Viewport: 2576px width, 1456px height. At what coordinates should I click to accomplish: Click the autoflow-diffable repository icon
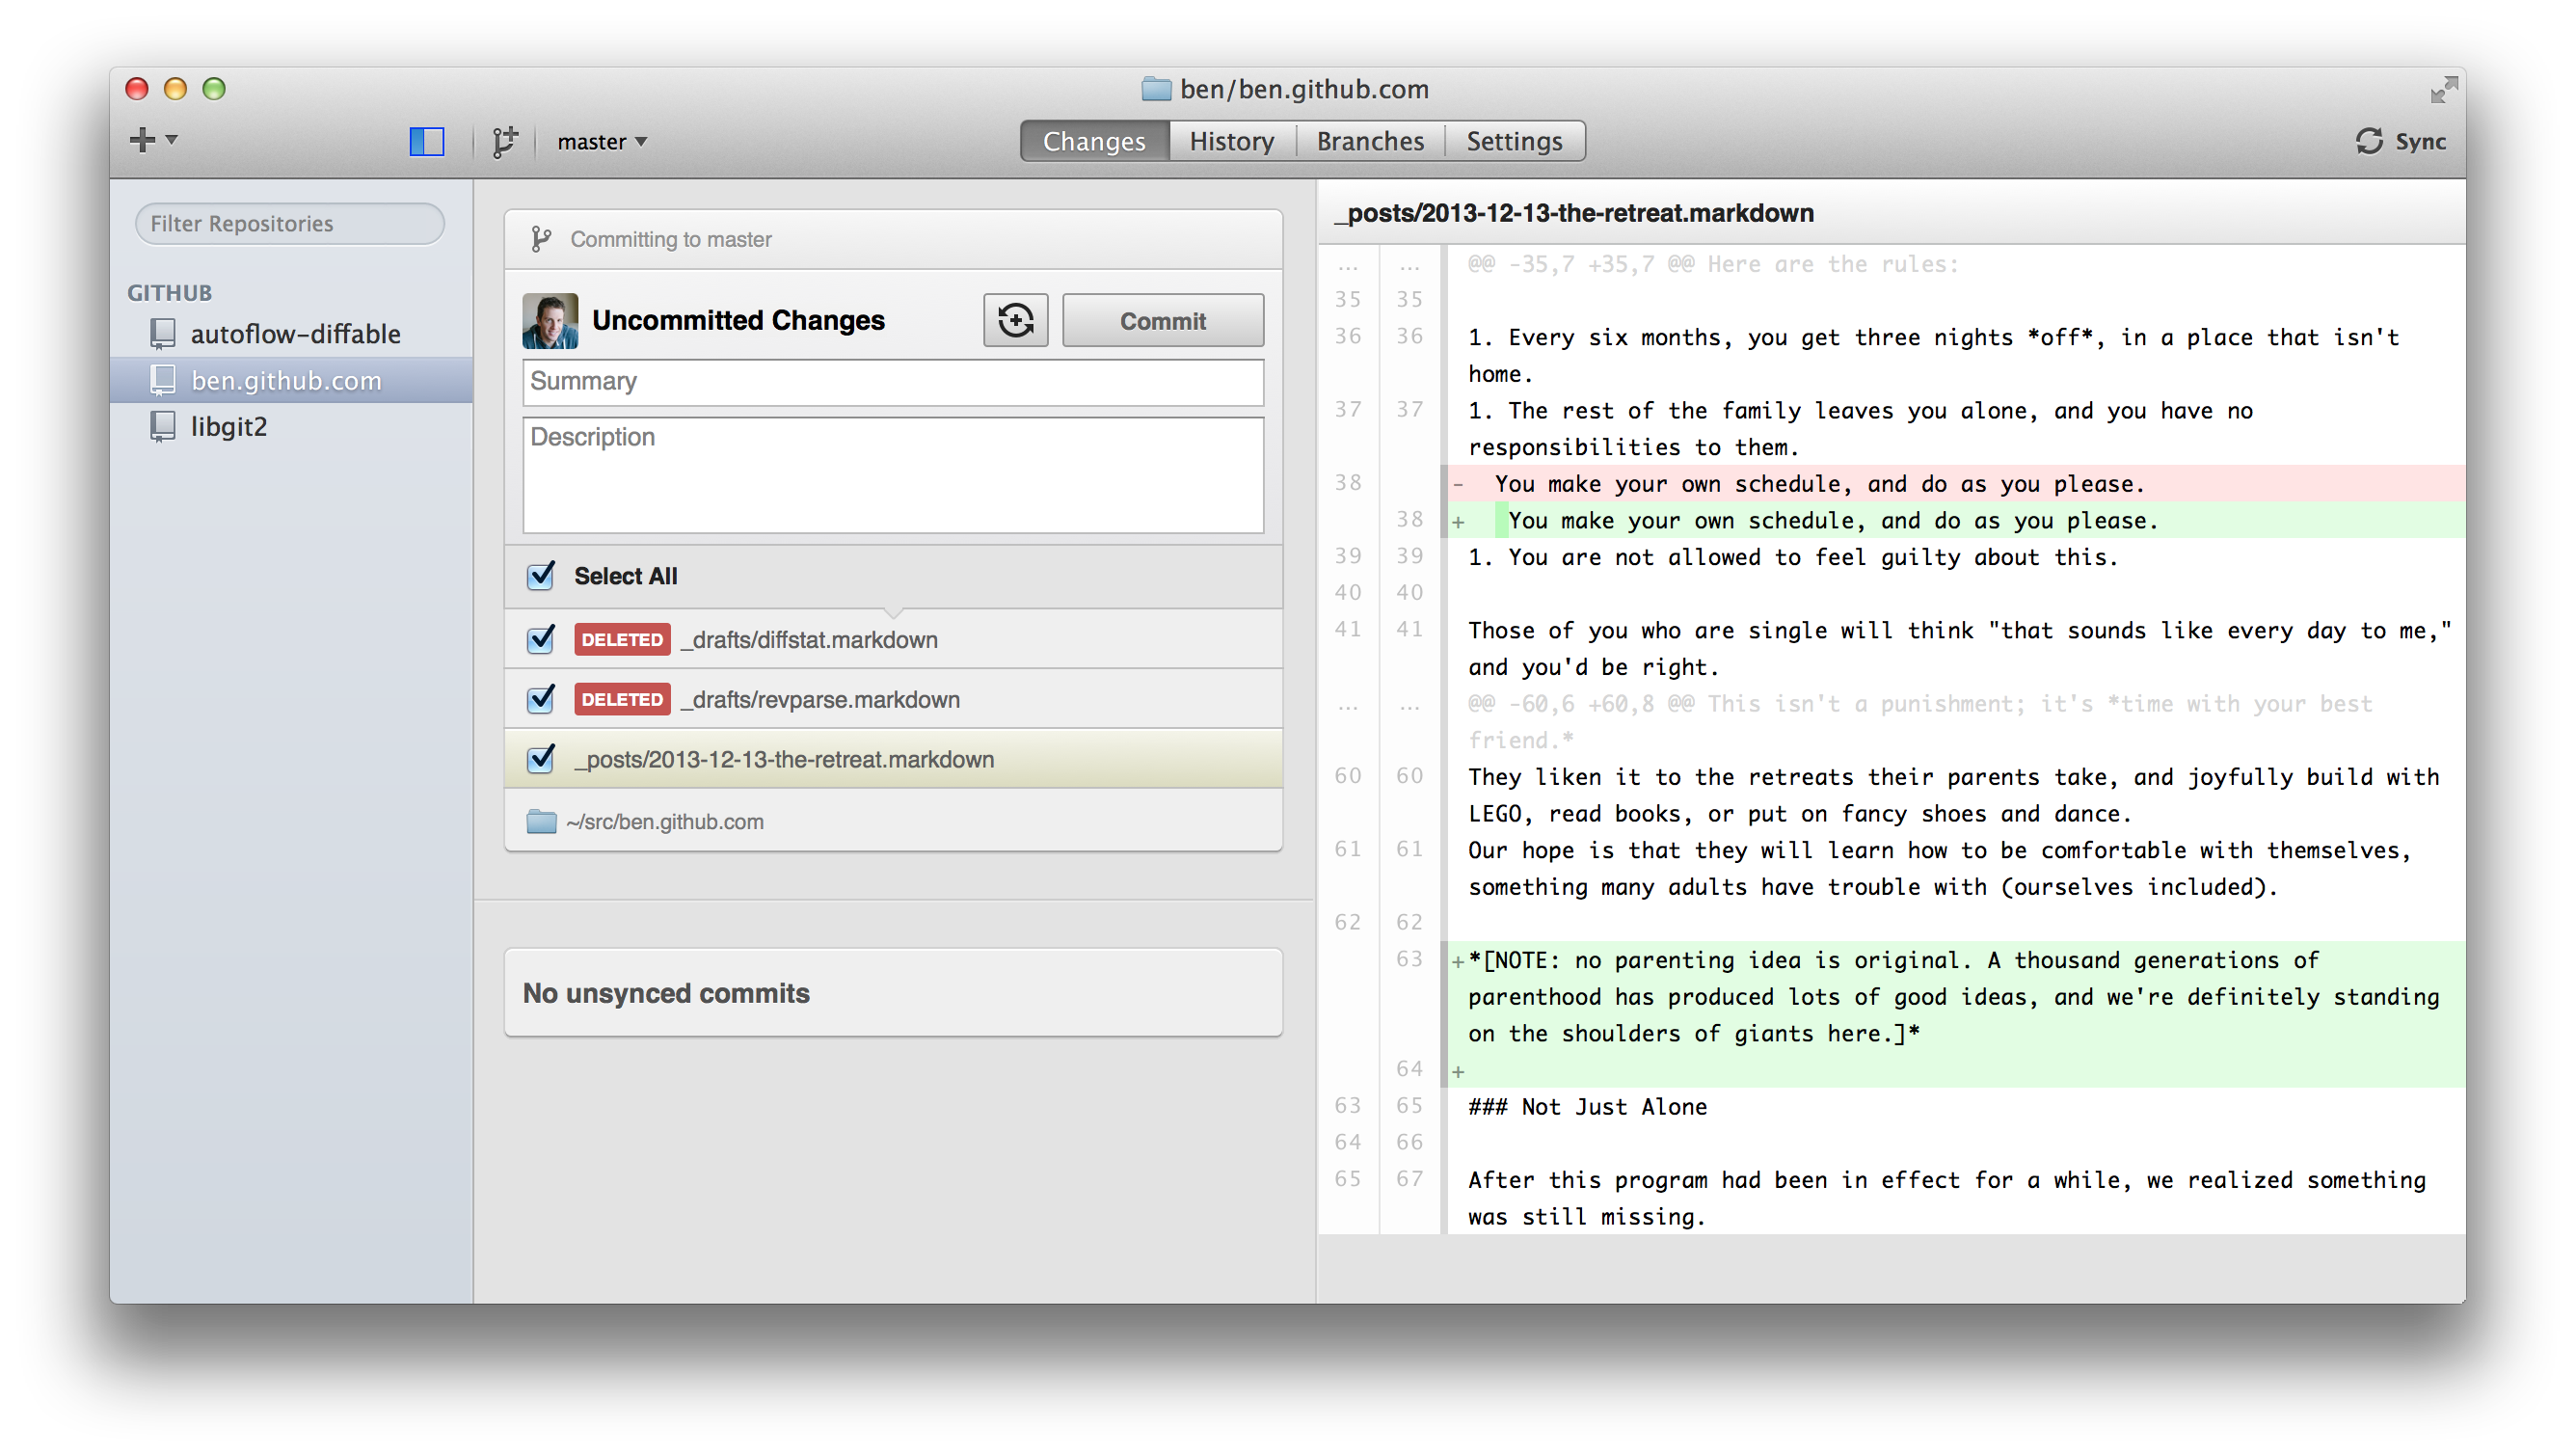163,333
